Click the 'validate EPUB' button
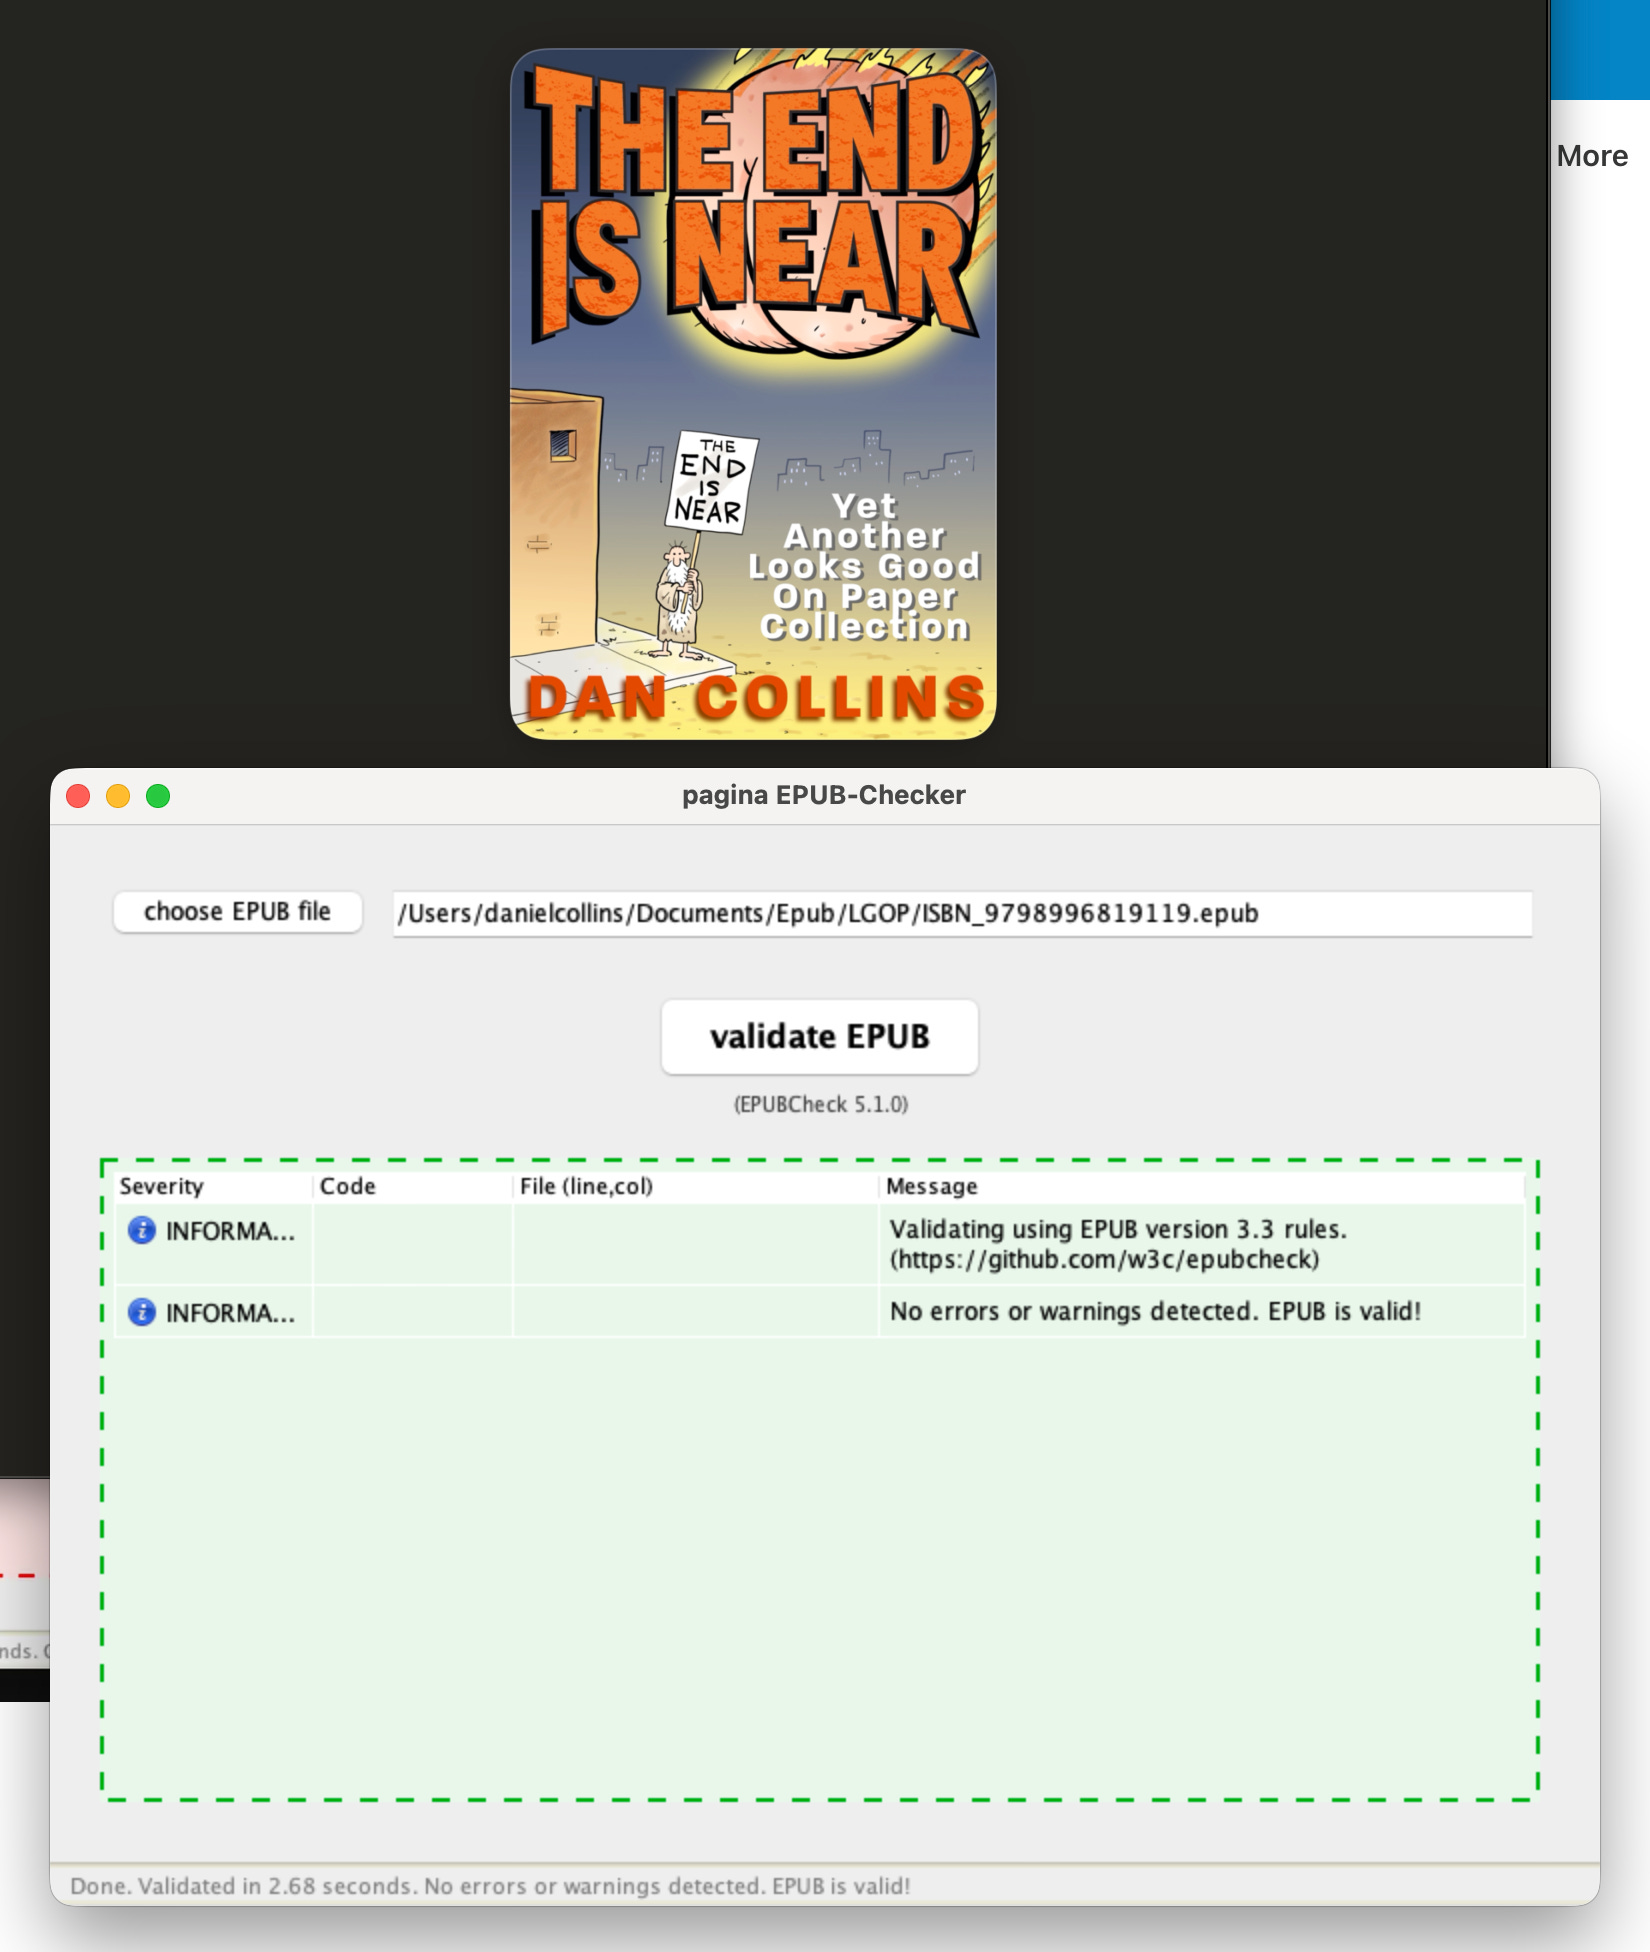 pyautogui.click(x=820, y=1037)
